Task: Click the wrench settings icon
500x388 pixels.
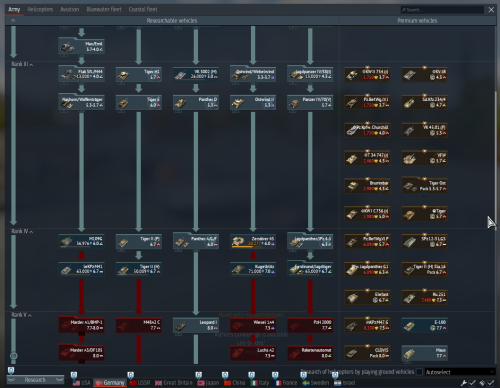Action: (463, 383)
